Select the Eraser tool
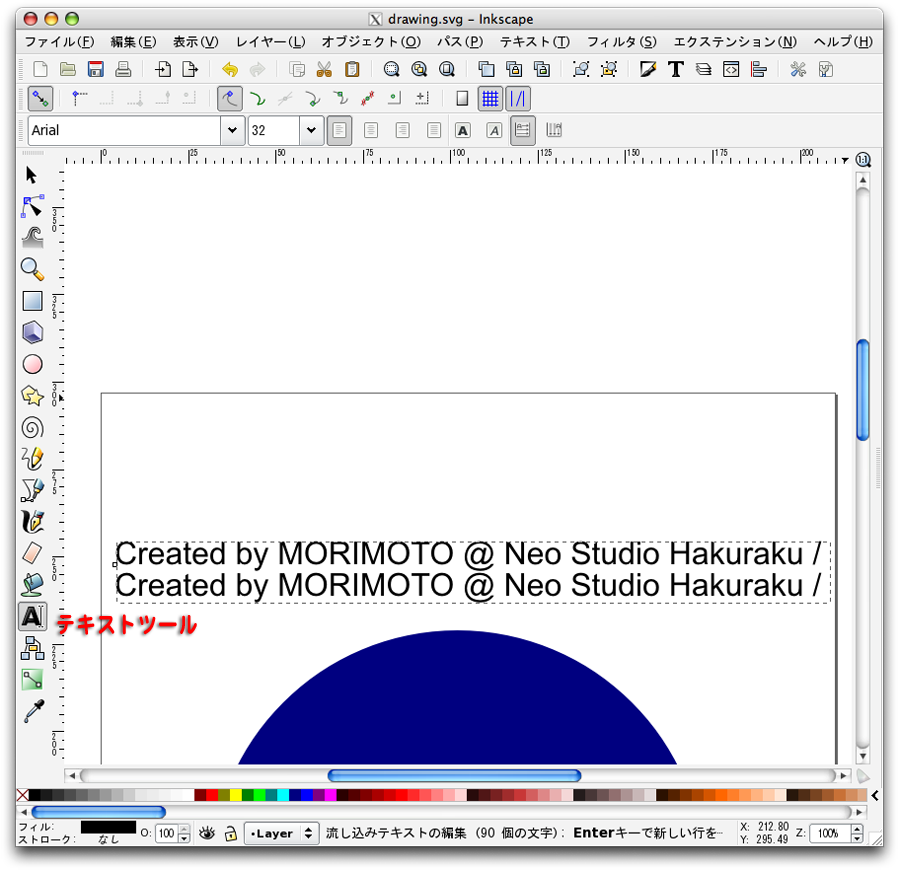Viewport: 900px width, 870px height. (32, 553)
